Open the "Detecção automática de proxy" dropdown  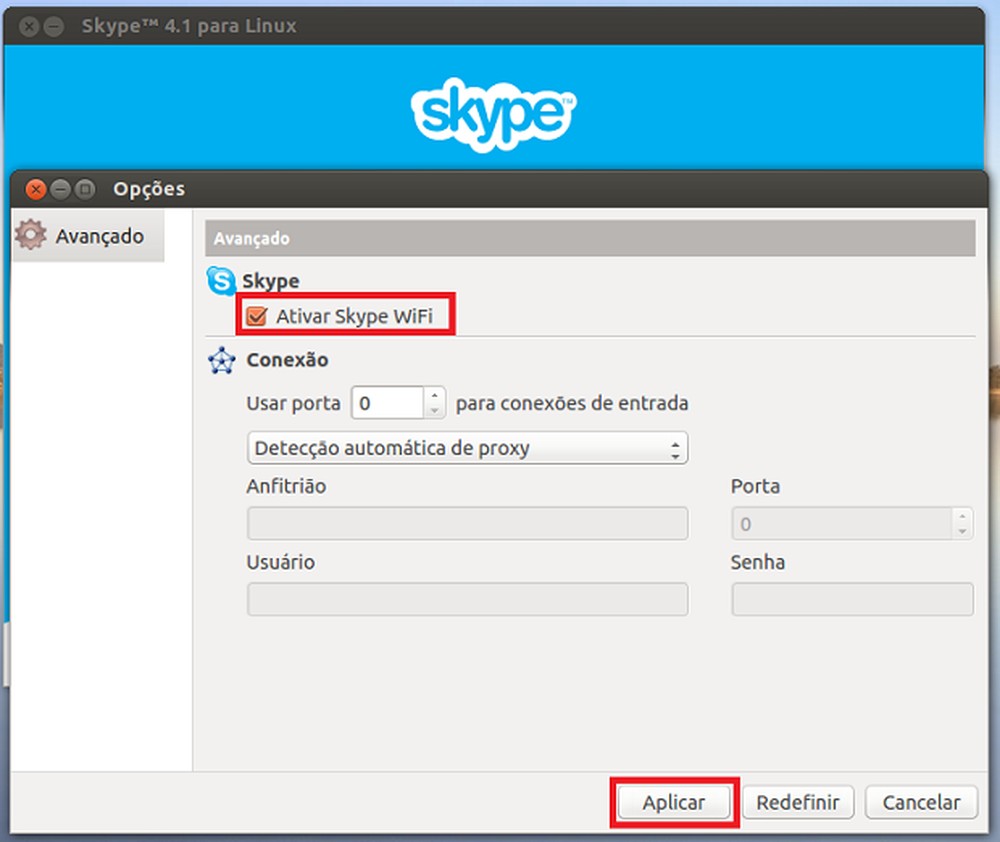[x=467, y=448]
